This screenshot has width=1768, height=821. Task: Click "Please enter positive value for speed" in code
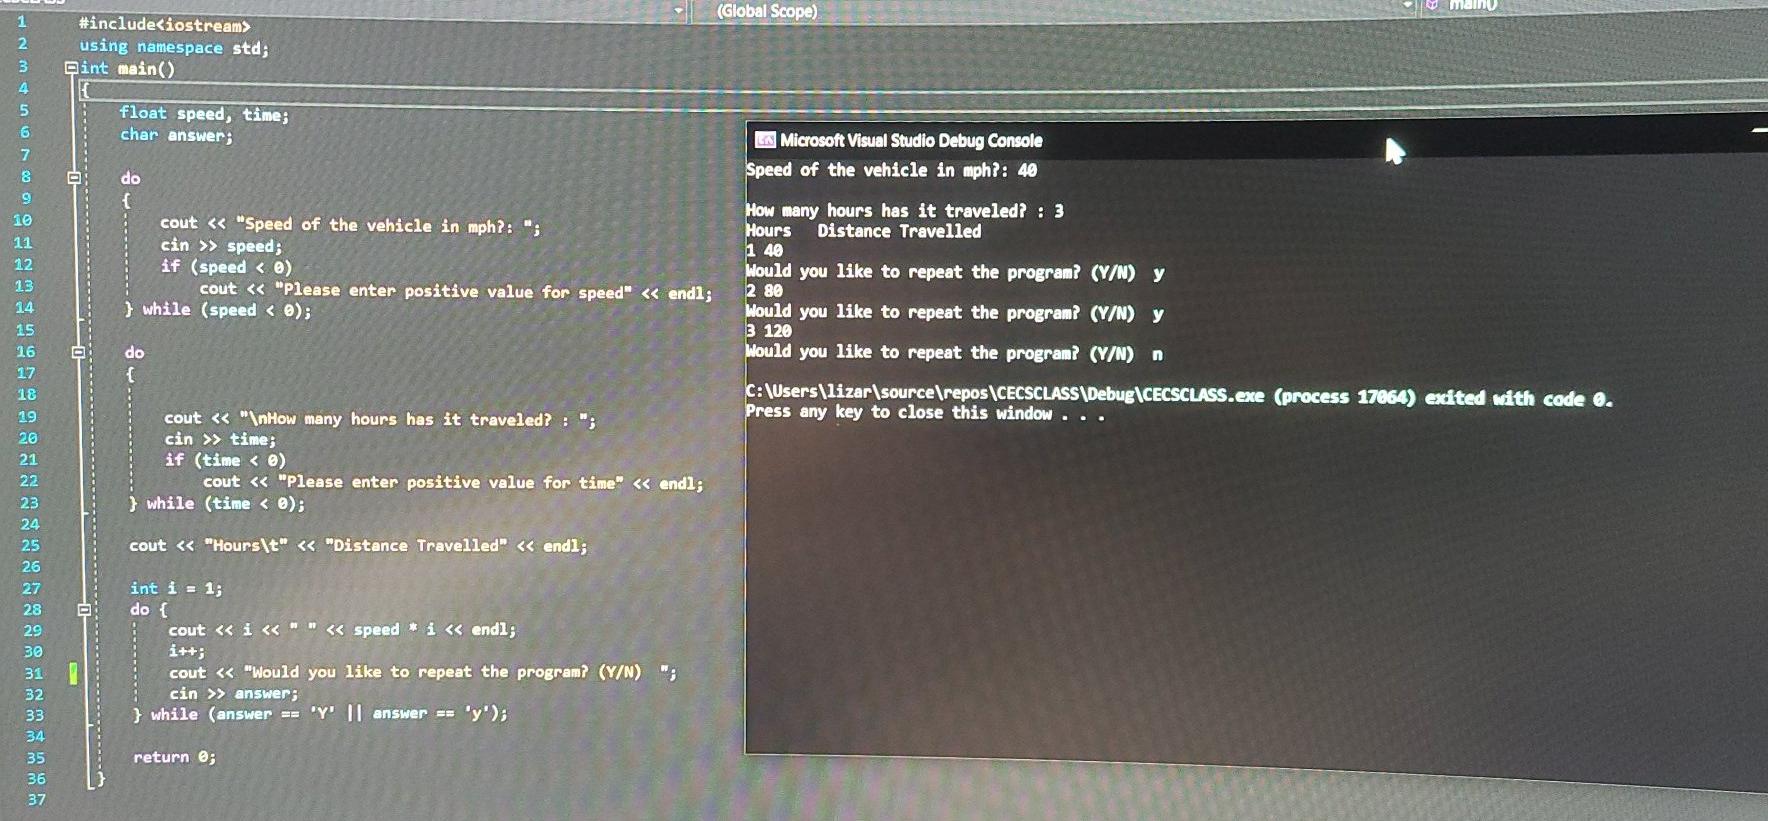pyautogui.click(x=453, y=291)
